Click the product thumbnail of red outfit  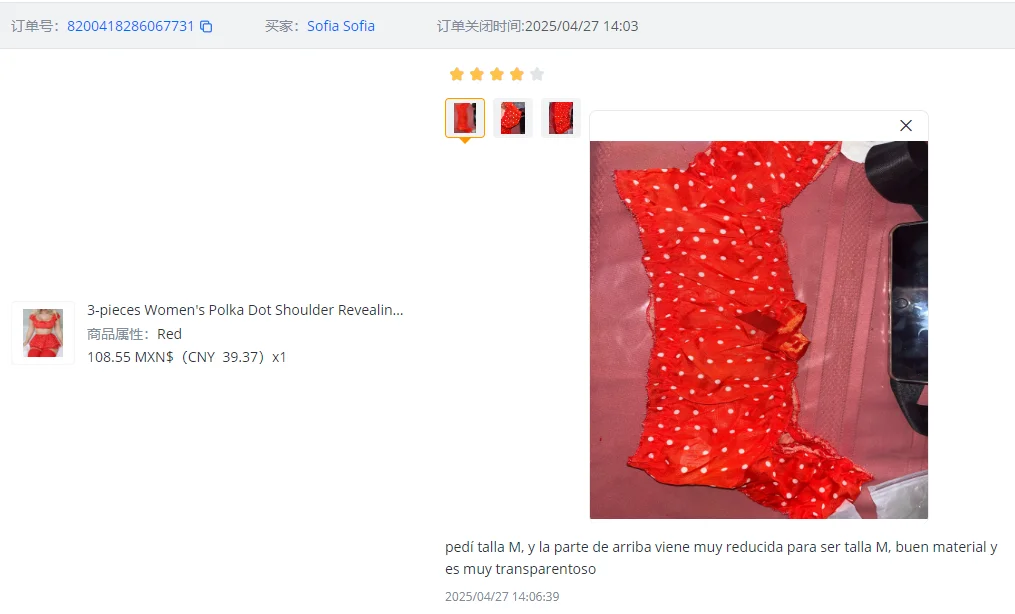[x=43, y=333]
